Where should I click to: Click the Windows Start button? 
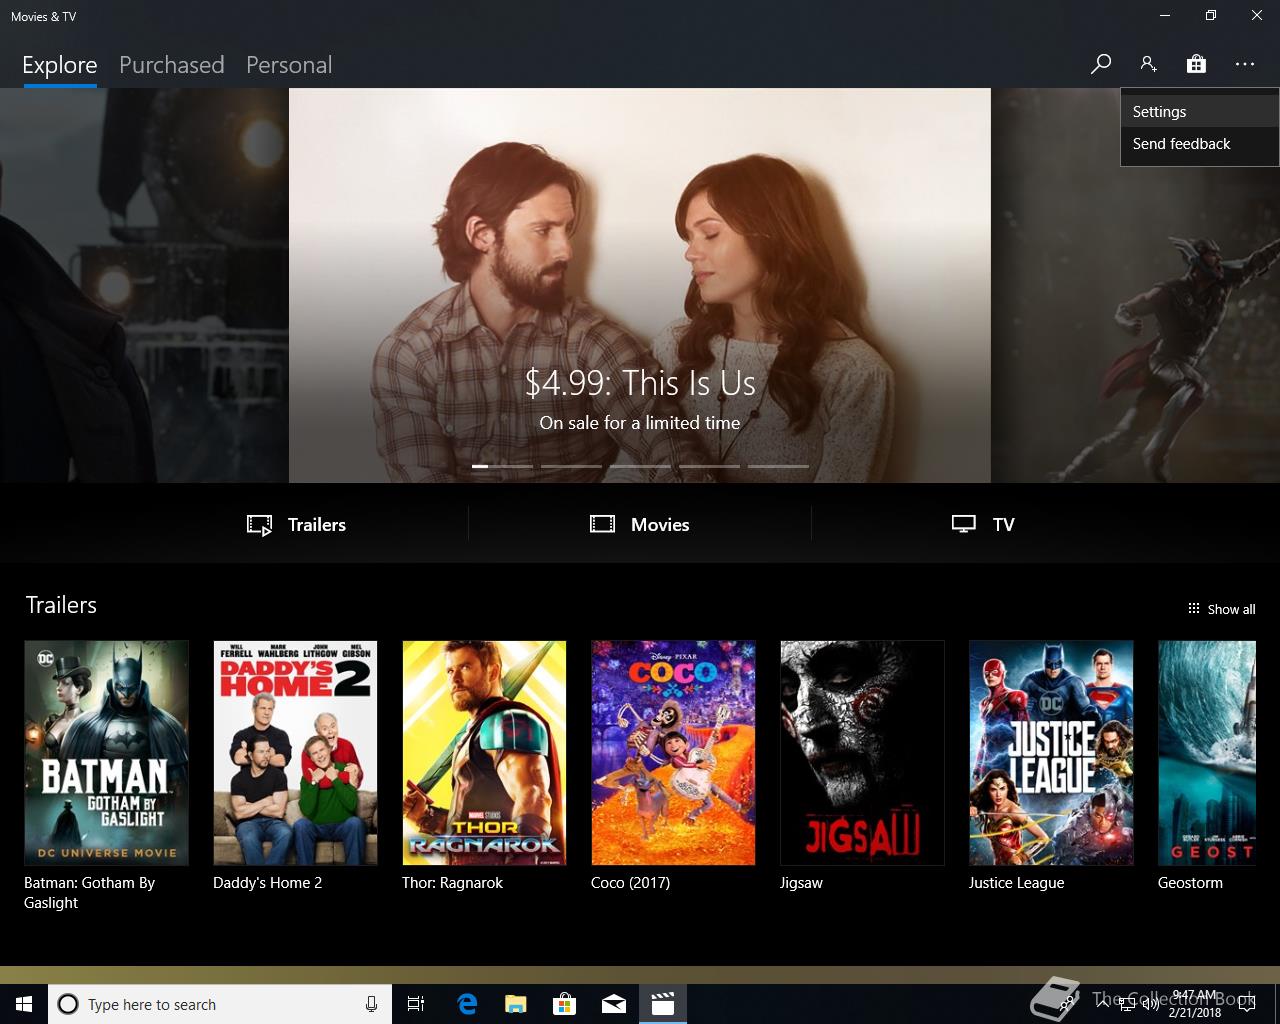tap(24, 1004)
